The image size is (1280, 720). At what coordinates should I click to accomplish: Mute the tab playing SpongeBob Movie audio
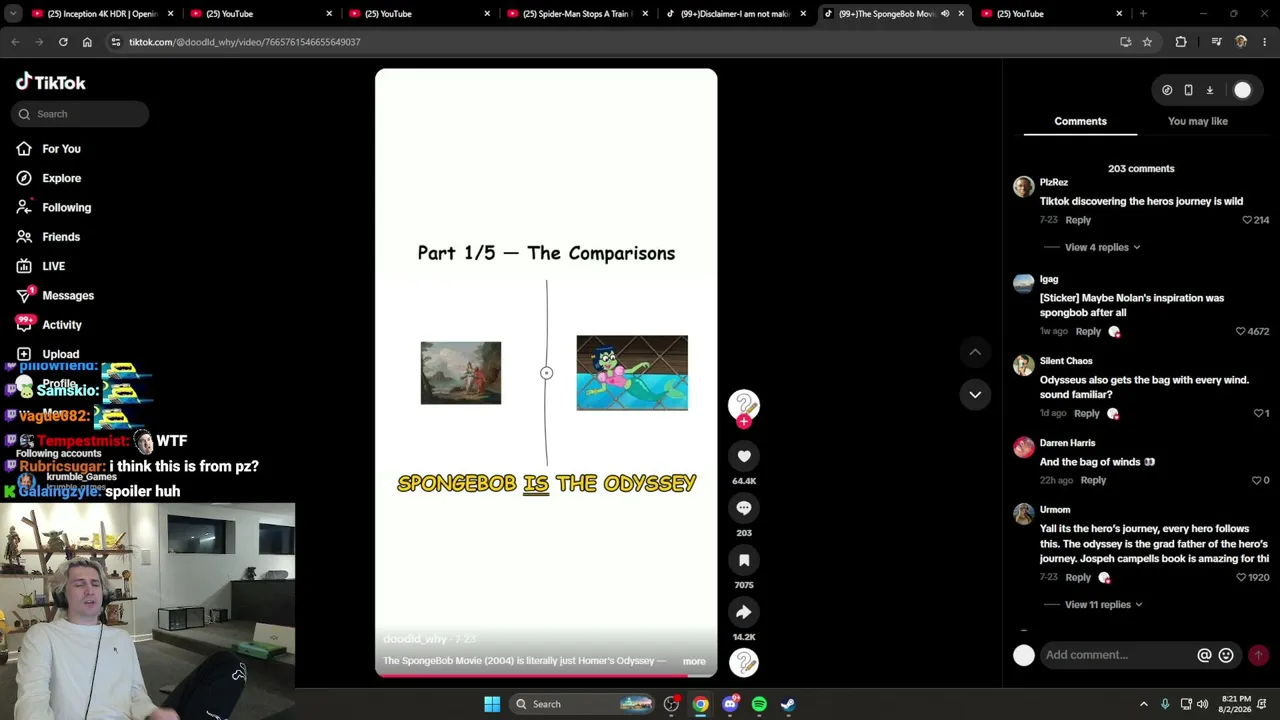[945, 14]
